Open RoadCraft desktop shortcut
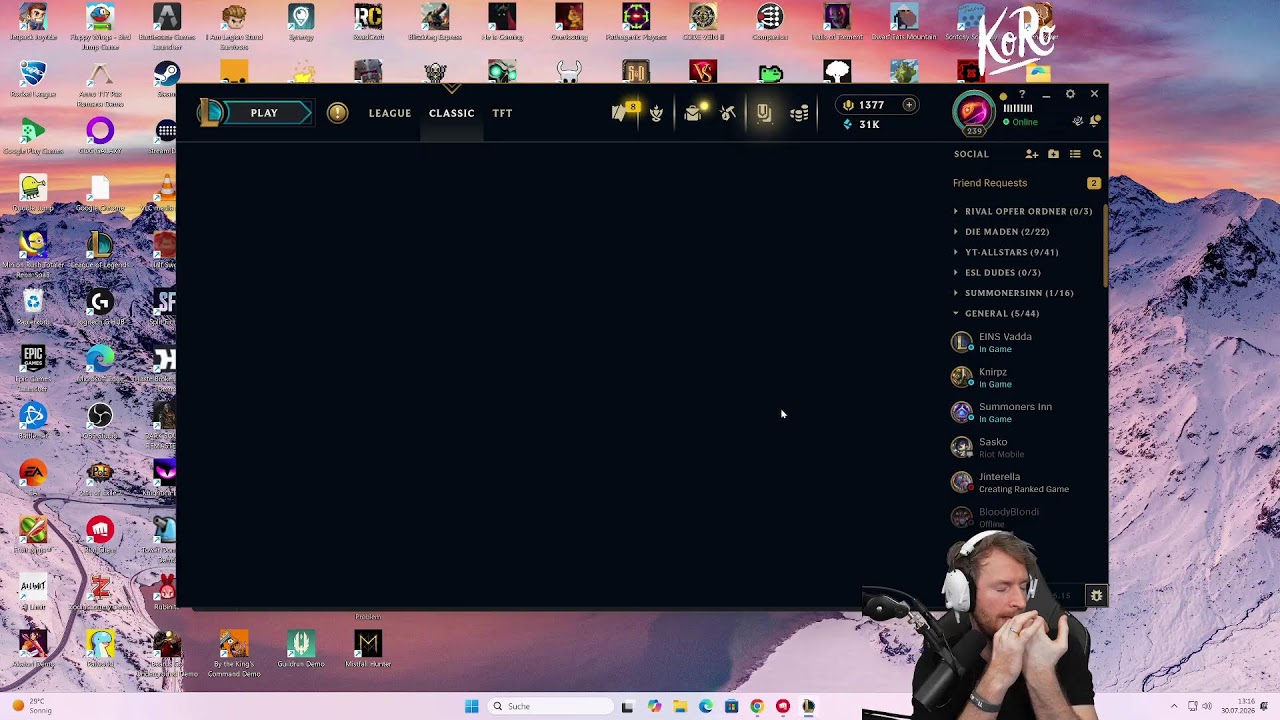The image size is (1280, 720). click(x=368, y=22)
